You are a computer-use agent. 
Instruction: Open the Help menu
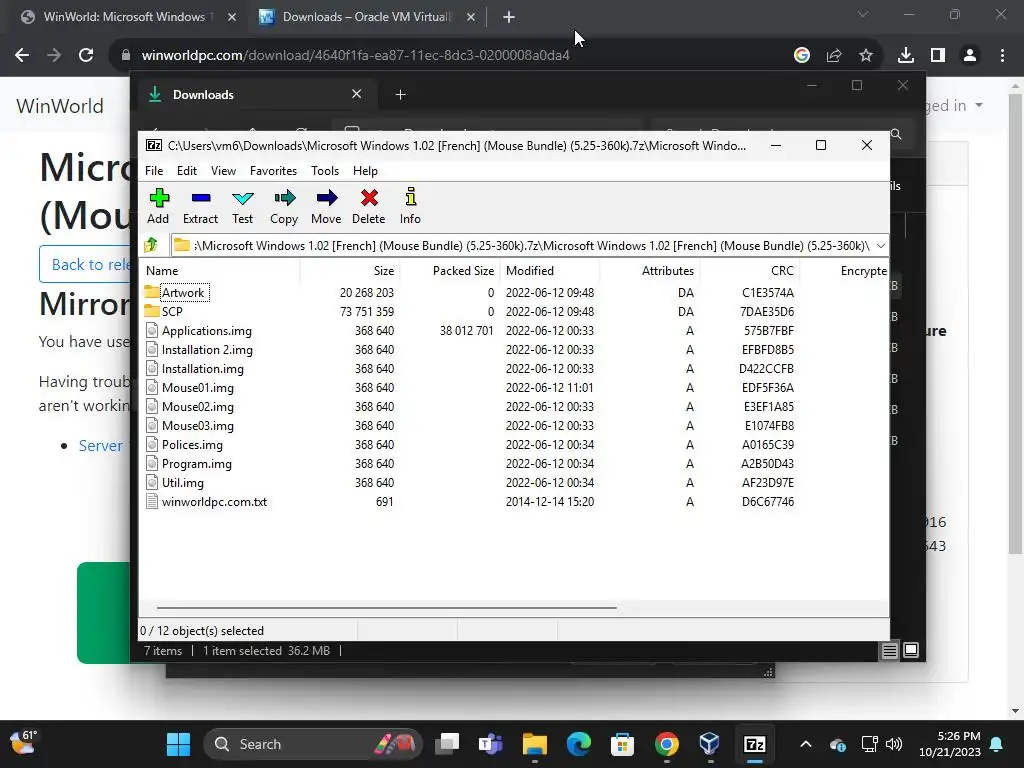tap(365, 170)
